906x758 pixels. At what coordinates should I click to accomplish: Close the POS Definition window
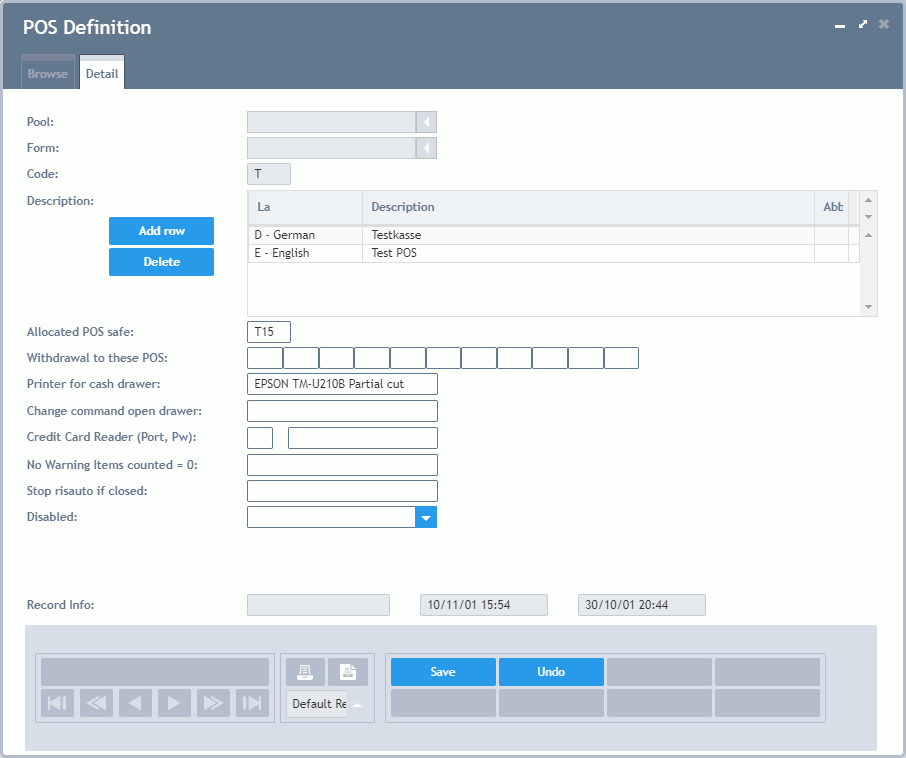click(883, 24)
